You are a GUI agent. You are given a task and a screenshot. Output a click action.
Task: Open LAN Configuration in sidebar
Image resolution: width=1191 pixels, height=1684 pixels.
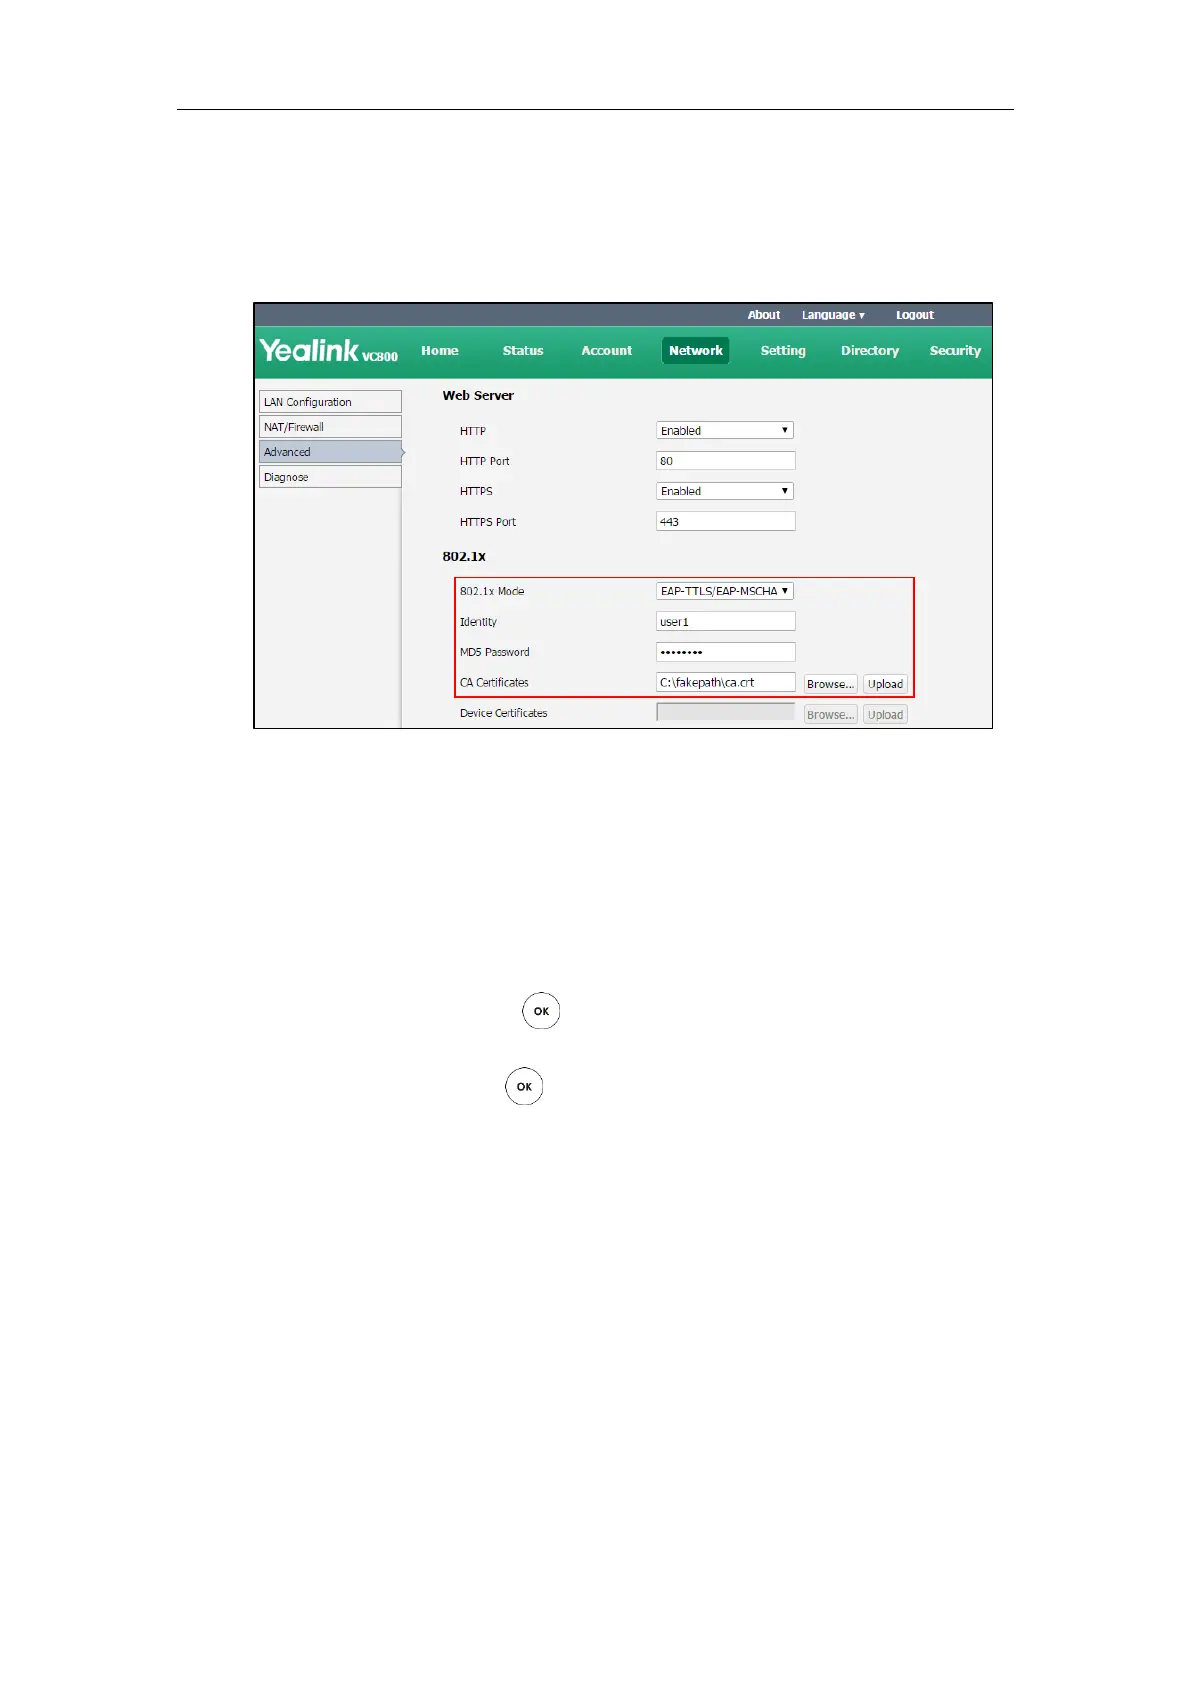pyautogui.click(x=330, y=402)
